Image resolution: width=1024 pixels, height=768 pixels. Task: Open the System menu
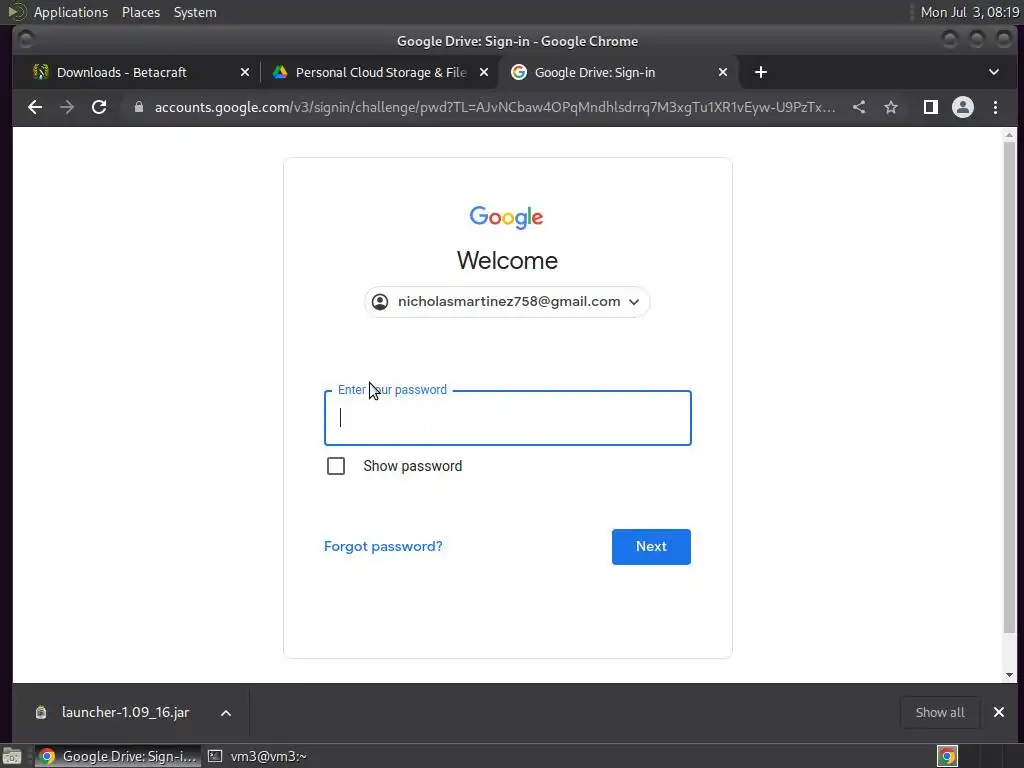pyautogui.click(x=195, y=12)
